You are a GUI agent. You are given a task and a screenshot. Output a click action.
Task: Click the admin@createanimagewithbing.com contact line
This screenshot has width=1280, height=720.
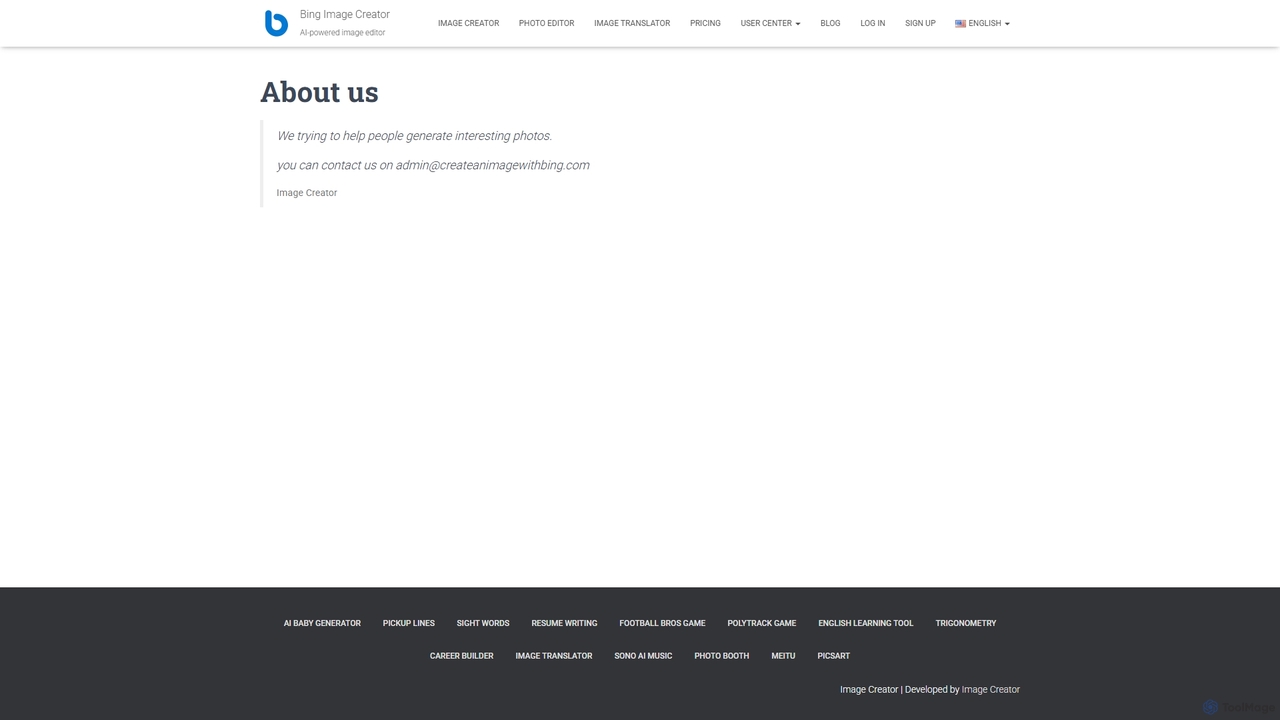point(433,165)
